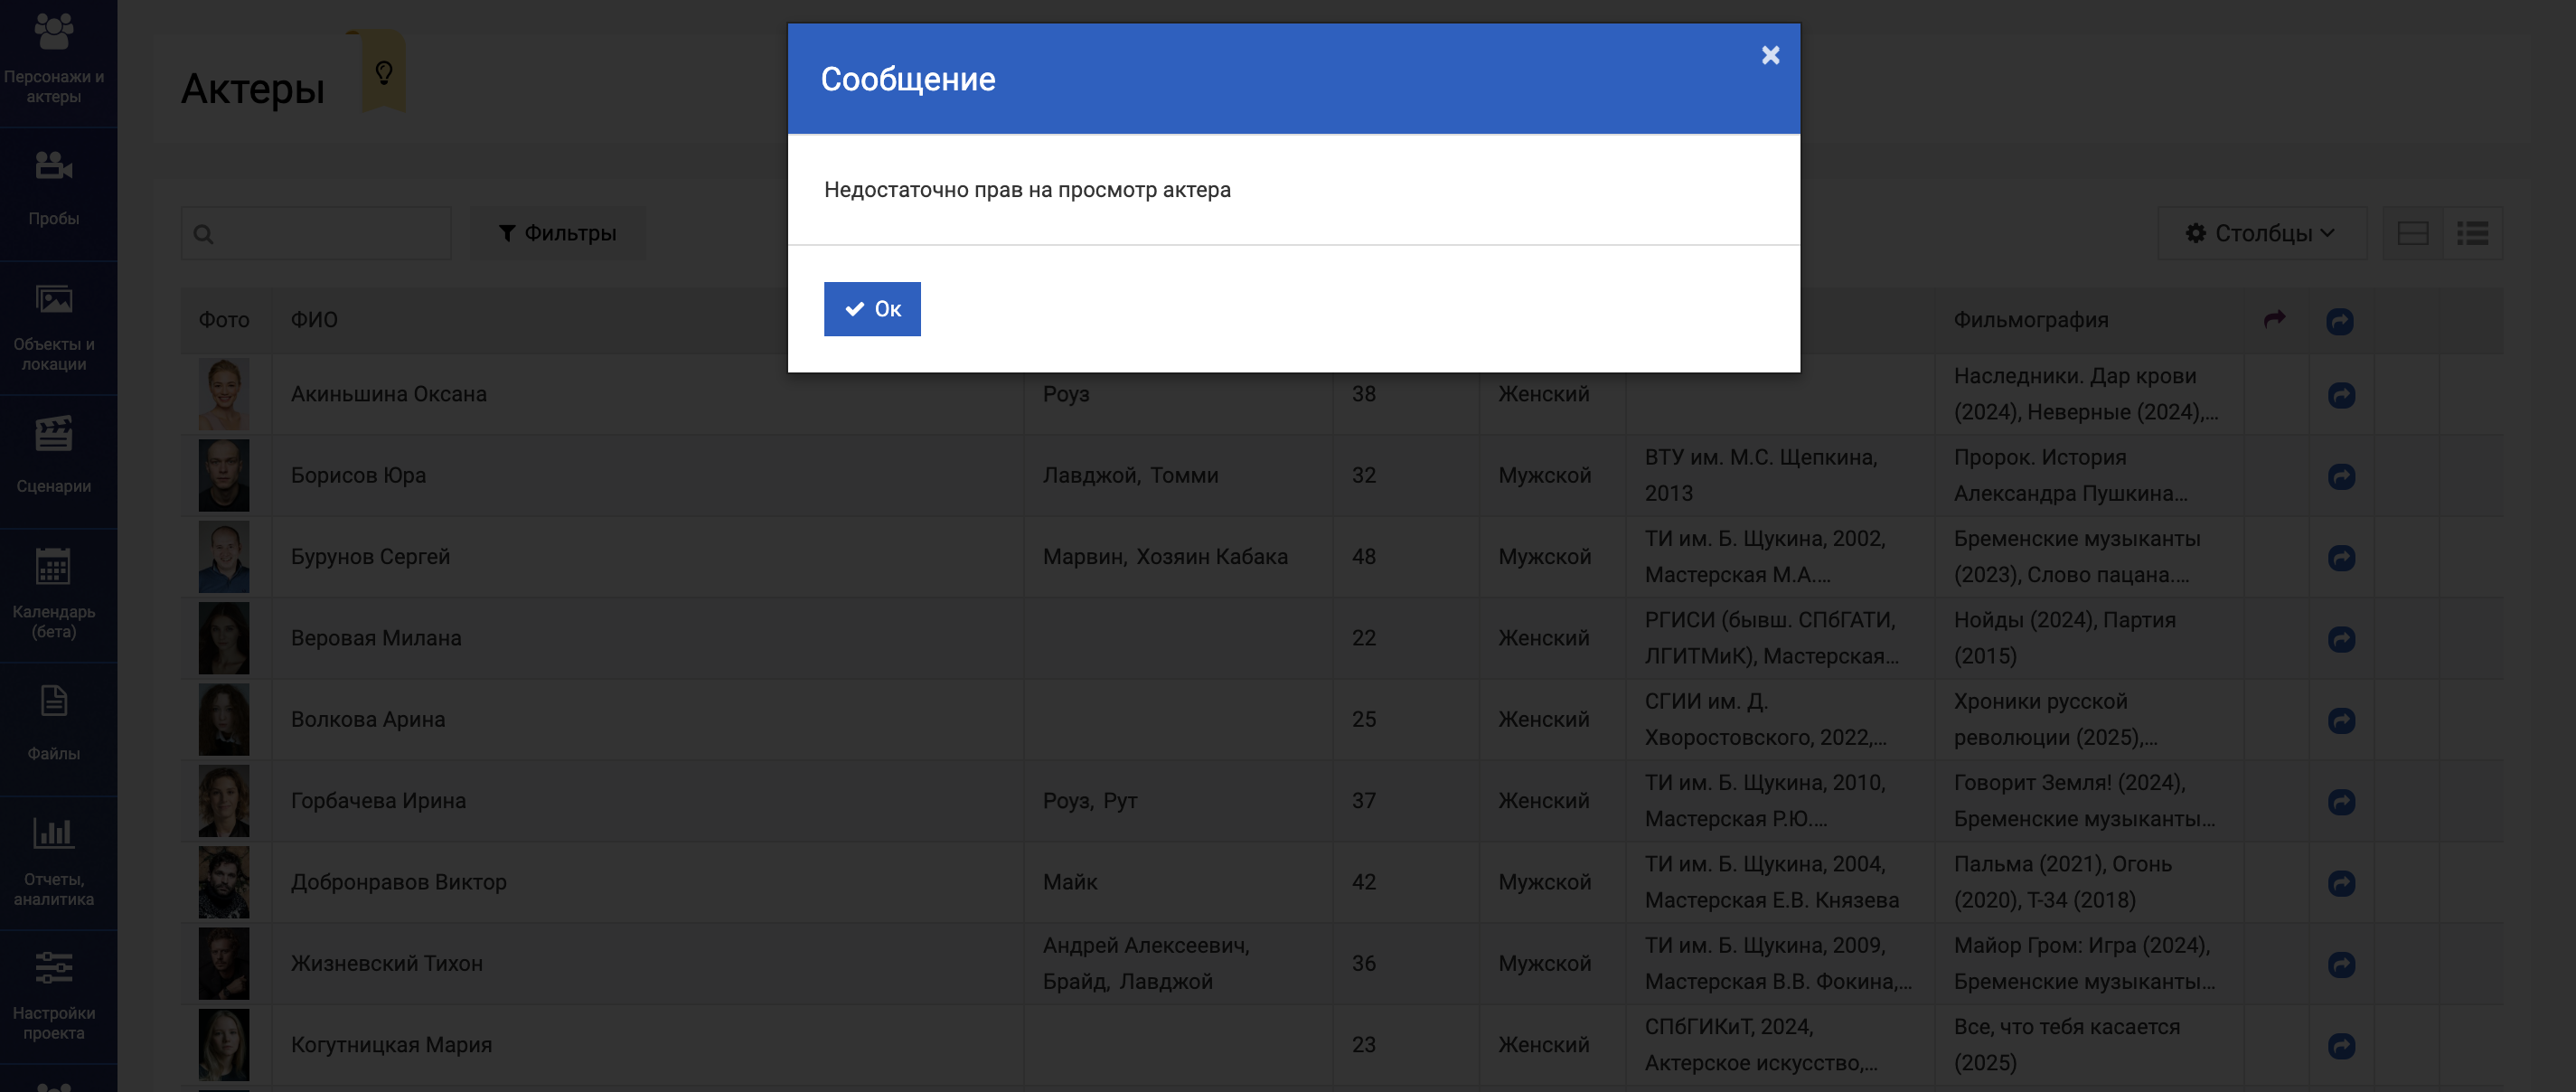Sort by the ФИО column header
This screenshot has height=1092, width=2576.
(314, 320)
